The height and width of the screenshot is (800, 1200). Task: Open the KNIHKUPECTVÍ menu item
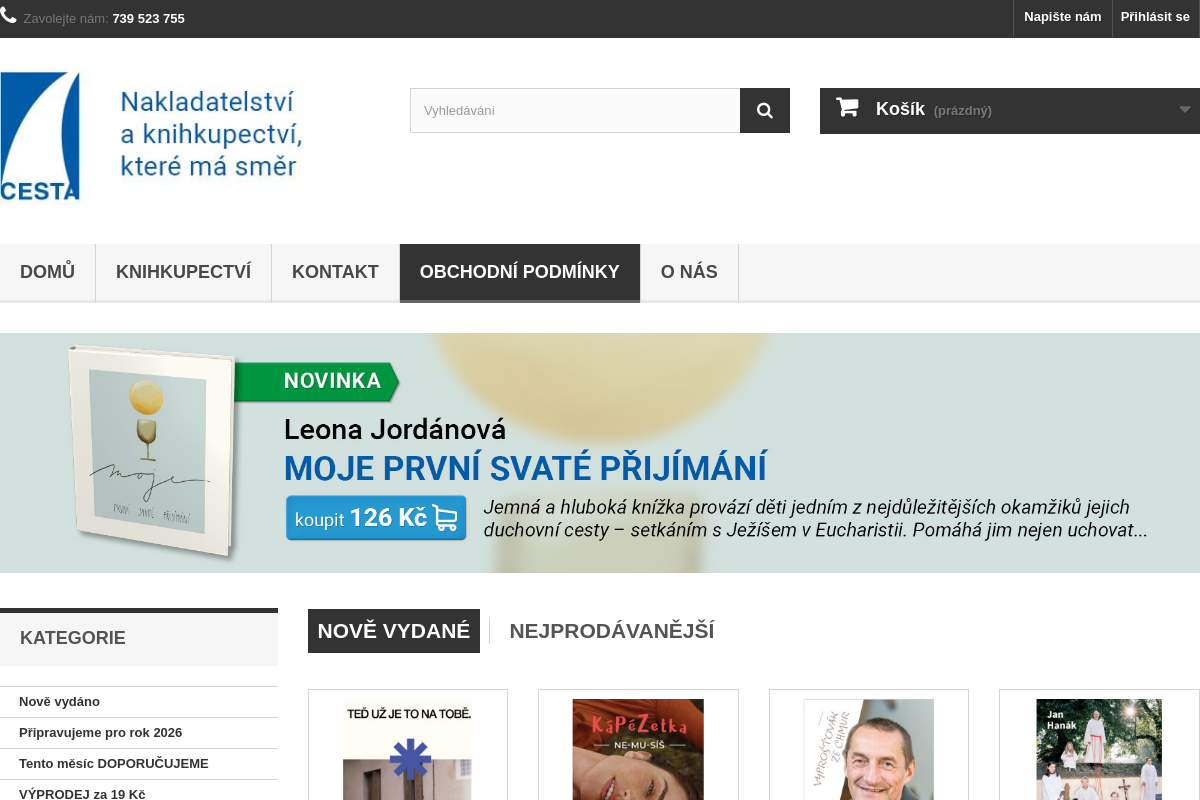click(x=183, y=272)
